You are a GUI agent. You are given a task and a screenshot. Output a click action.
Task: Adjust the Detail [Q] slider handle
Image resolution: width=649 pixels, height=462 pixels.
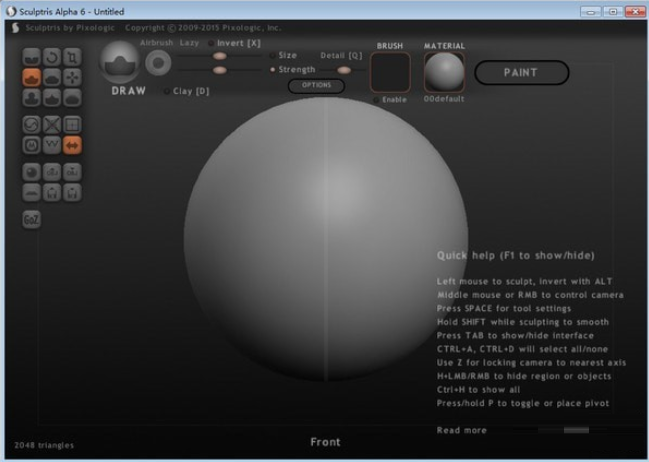pos(344,70)
